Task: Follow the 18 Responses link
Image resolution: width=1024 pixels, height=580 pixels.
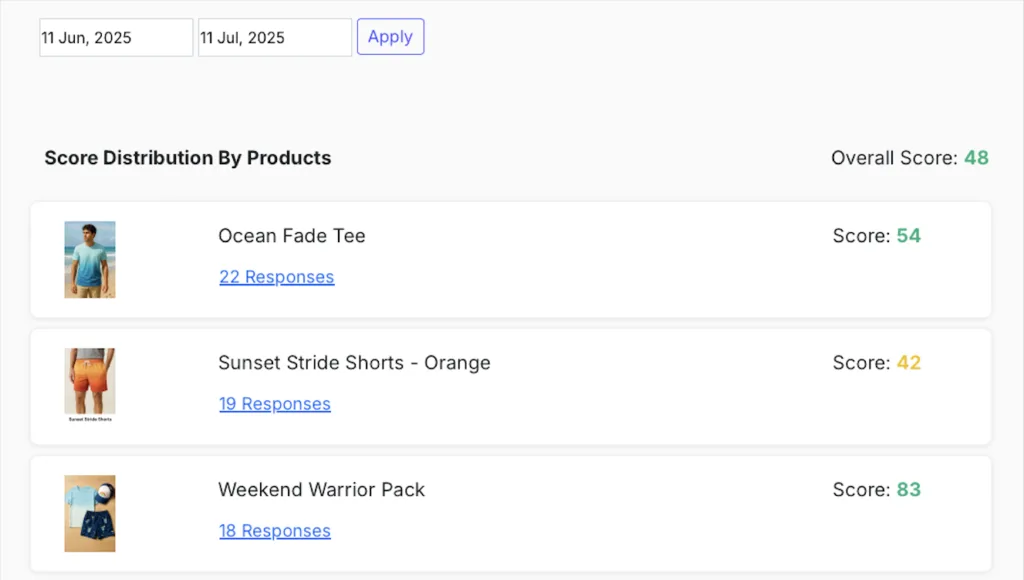Action: 275,531
